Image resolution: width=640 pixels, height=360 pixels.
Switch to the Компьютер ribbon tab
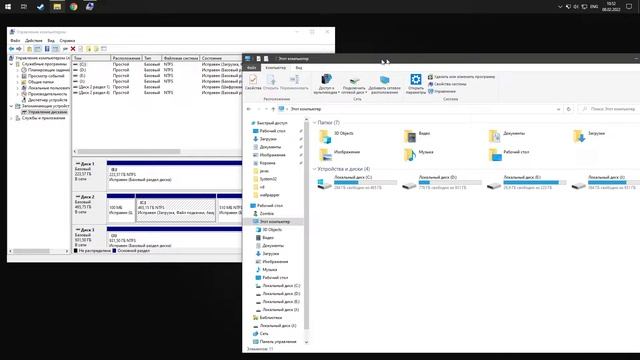coord(276,68)
